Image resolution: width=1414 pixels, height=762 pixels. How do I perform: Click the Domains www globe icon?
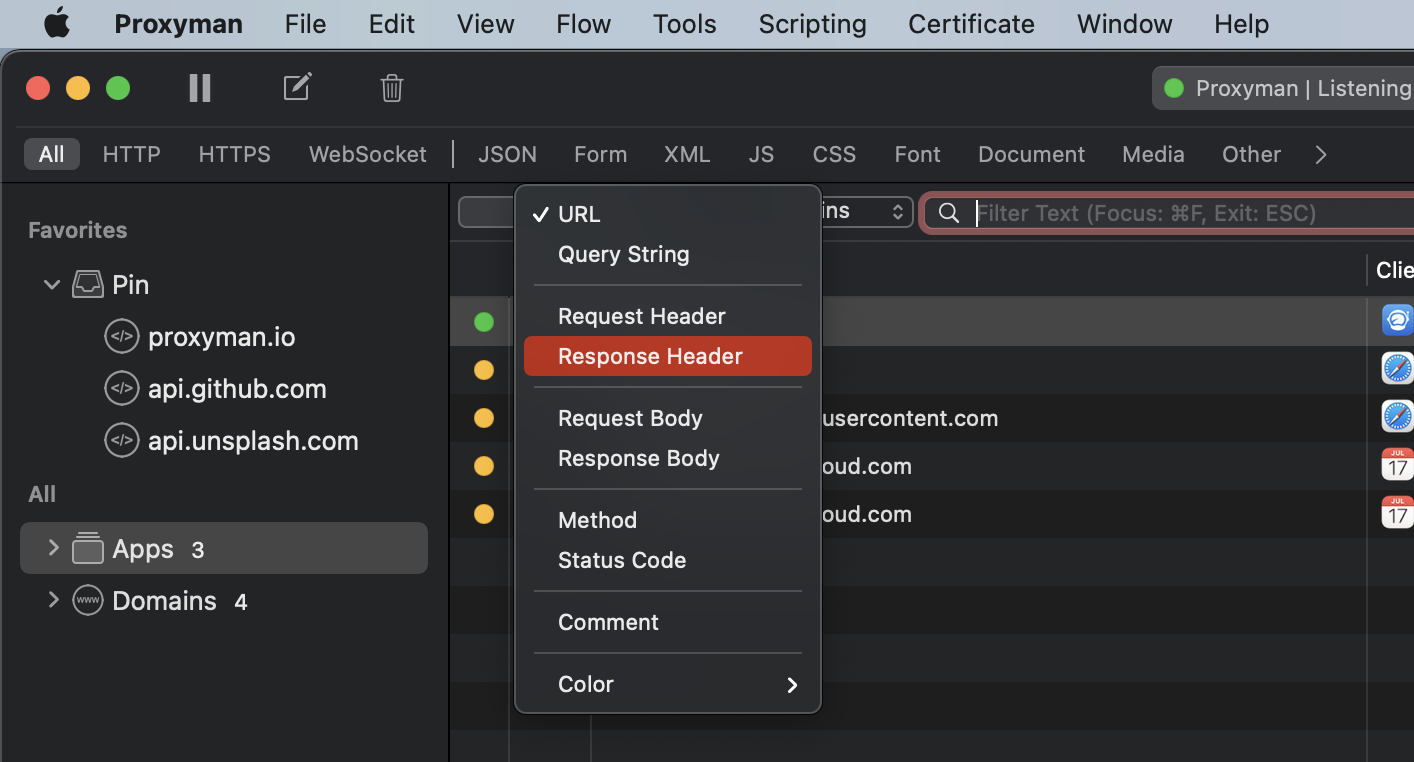(x=88, y=601)
